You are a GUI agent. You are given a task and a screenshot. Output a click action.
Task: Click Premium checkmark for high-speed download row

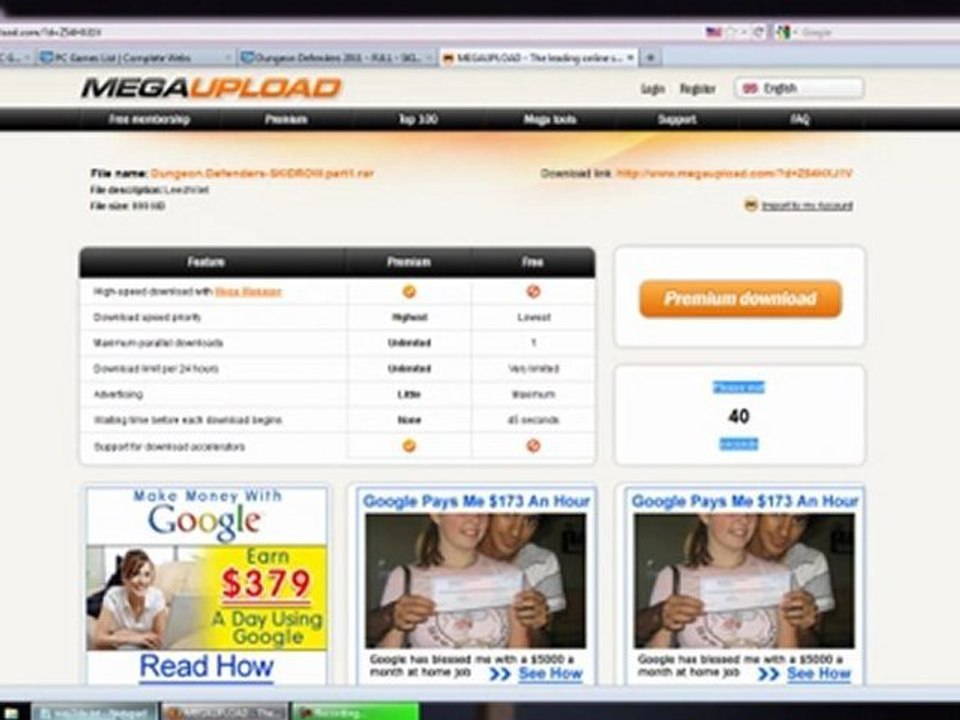[x=409, y=291]
